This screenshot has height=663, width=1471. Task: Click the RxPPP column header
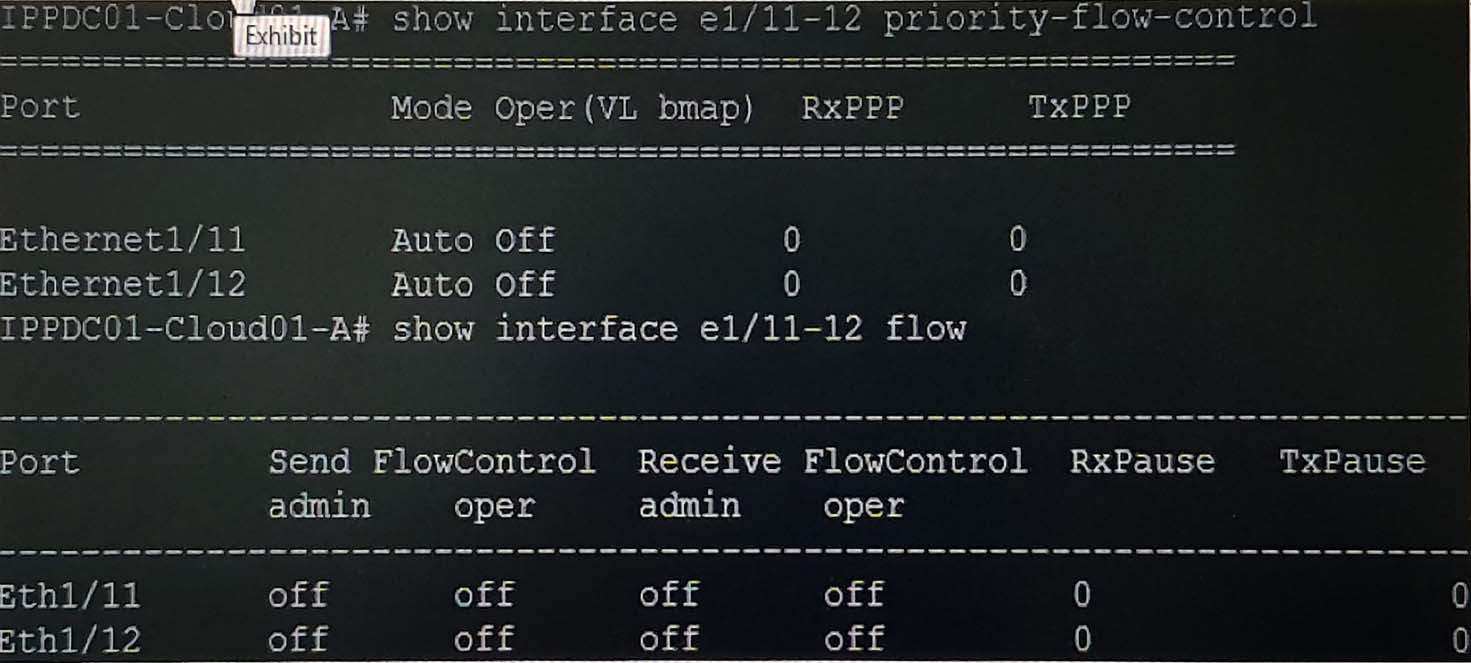[x=852, y=108]
